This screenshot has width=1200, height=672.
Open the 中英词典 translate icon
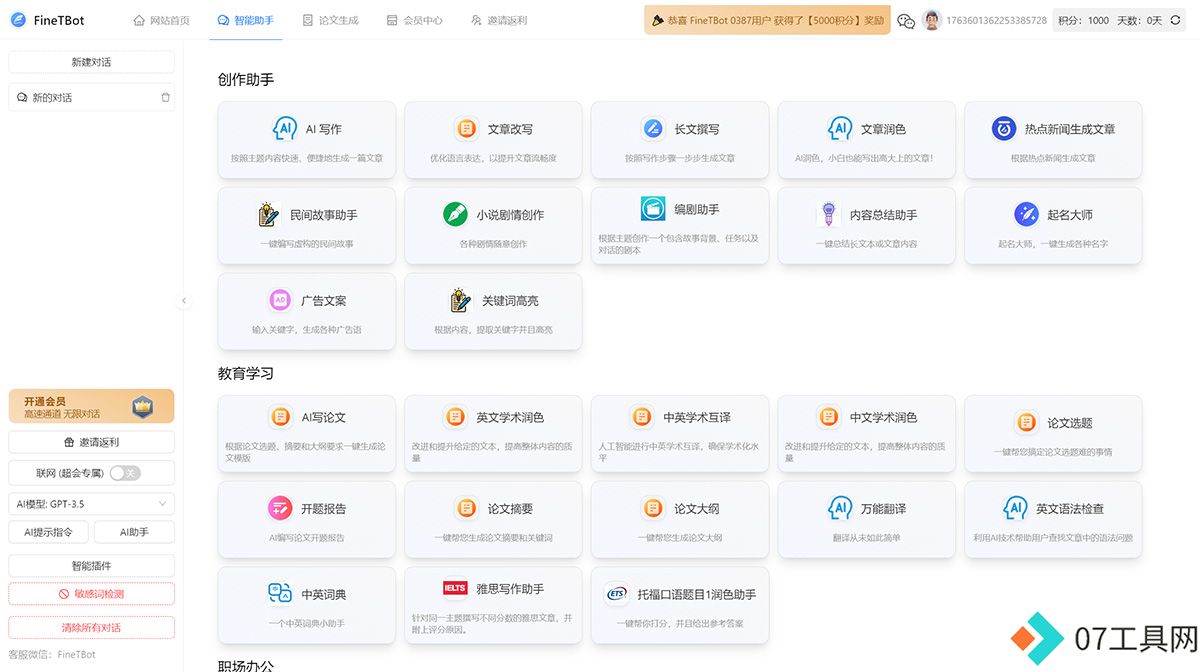[280, 594]
